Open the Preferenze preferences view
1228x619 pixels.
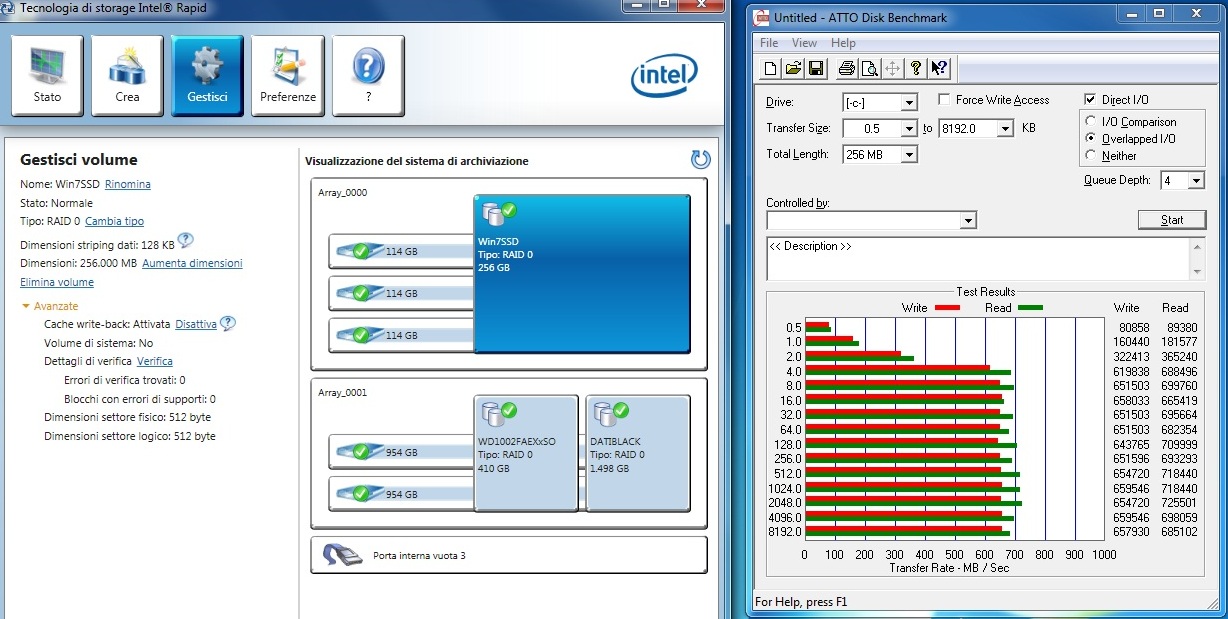(288, 76)
